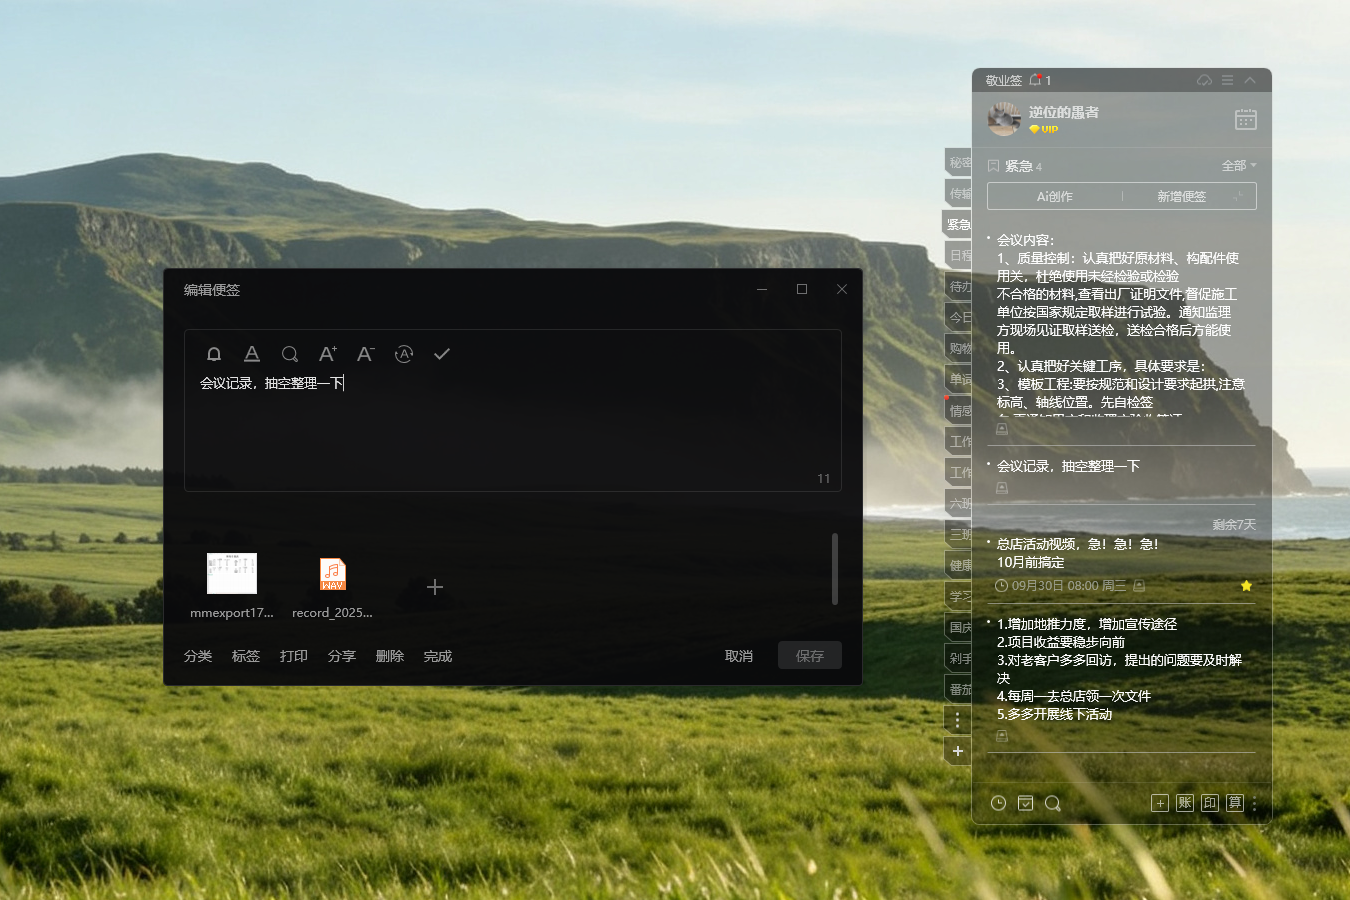Click into the note text 会议记录，抽空整理一下 in editor
This screenshot has height=900, width=1350.
pyautogui.click(x=271, y=383)
